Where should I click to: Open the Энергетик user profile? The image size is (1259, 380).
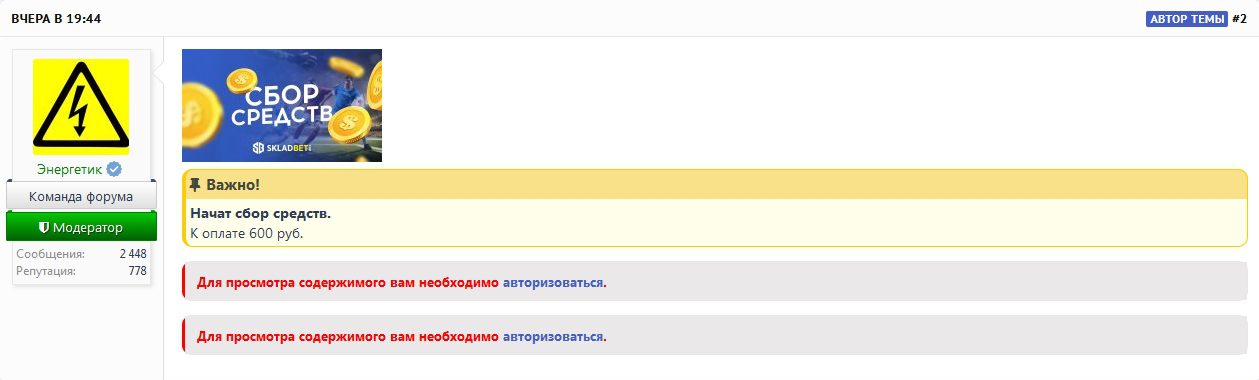69,169
